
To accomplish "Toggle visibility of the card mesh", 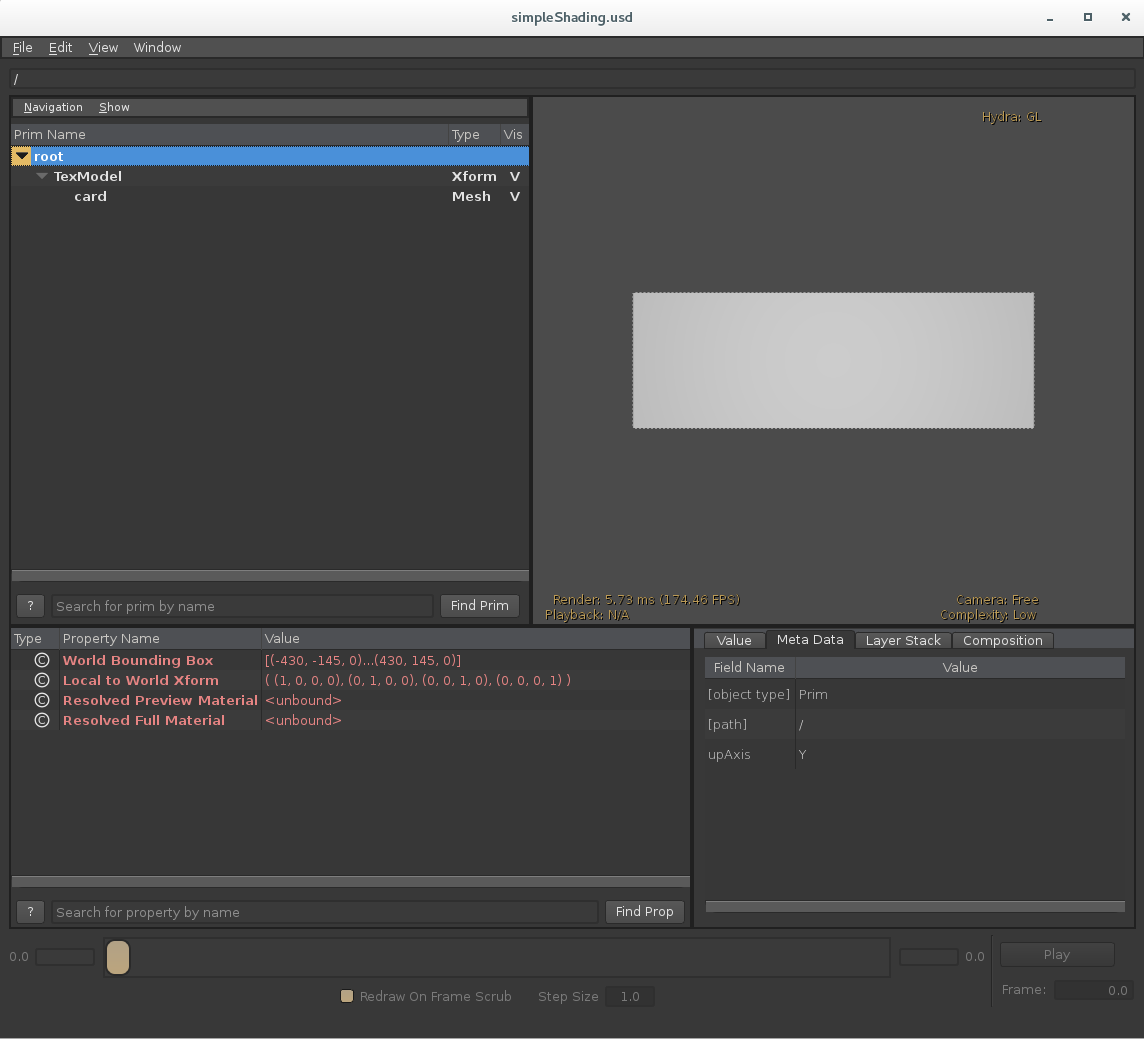I will click(x=514, y=196).
